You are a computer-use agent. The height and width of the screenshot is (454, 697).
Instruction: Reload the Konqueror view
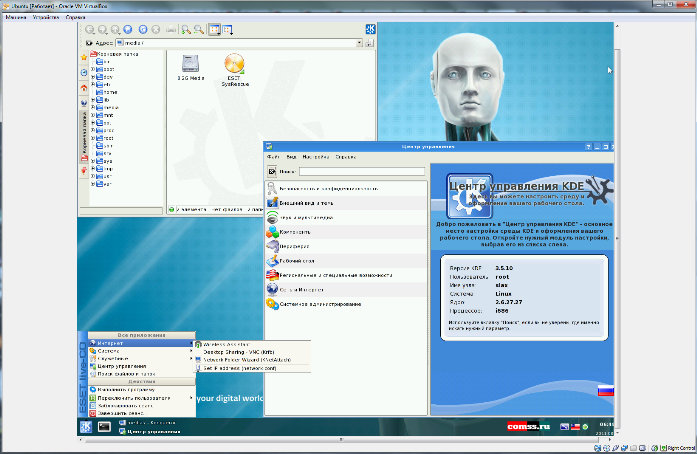[x=143, y=29]
